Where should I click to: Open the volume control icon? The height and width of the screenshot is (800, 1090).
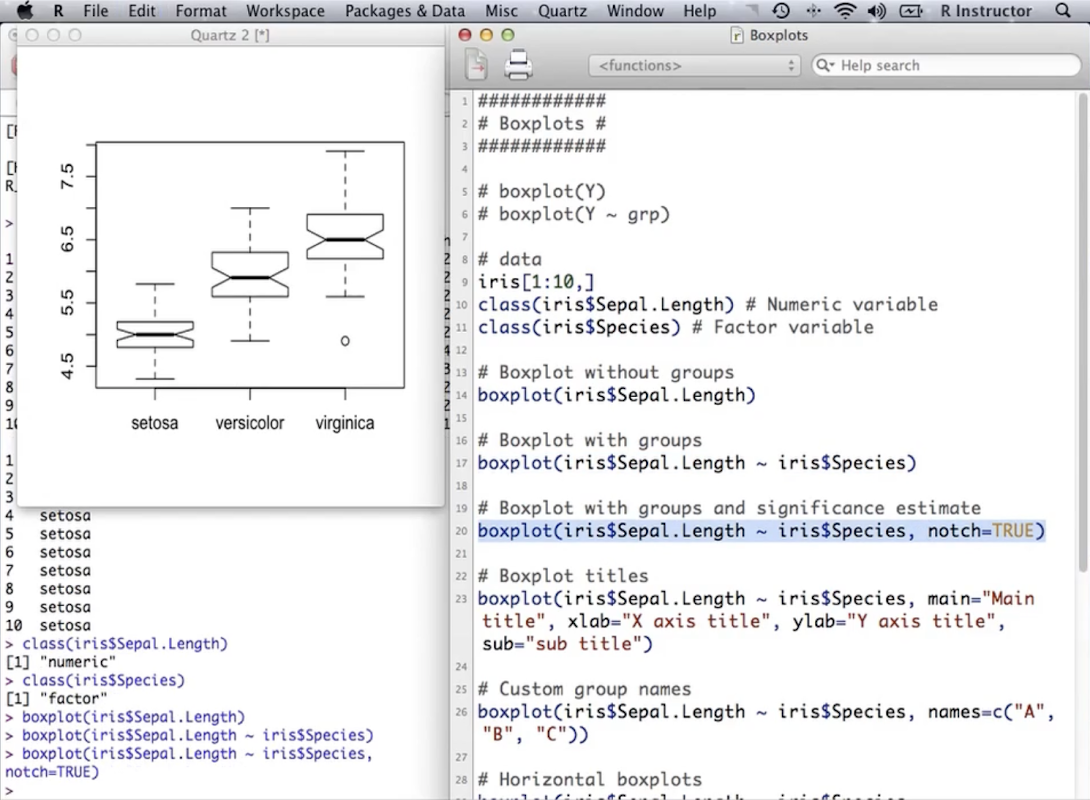pyautogui.click(x=877, y=11)
